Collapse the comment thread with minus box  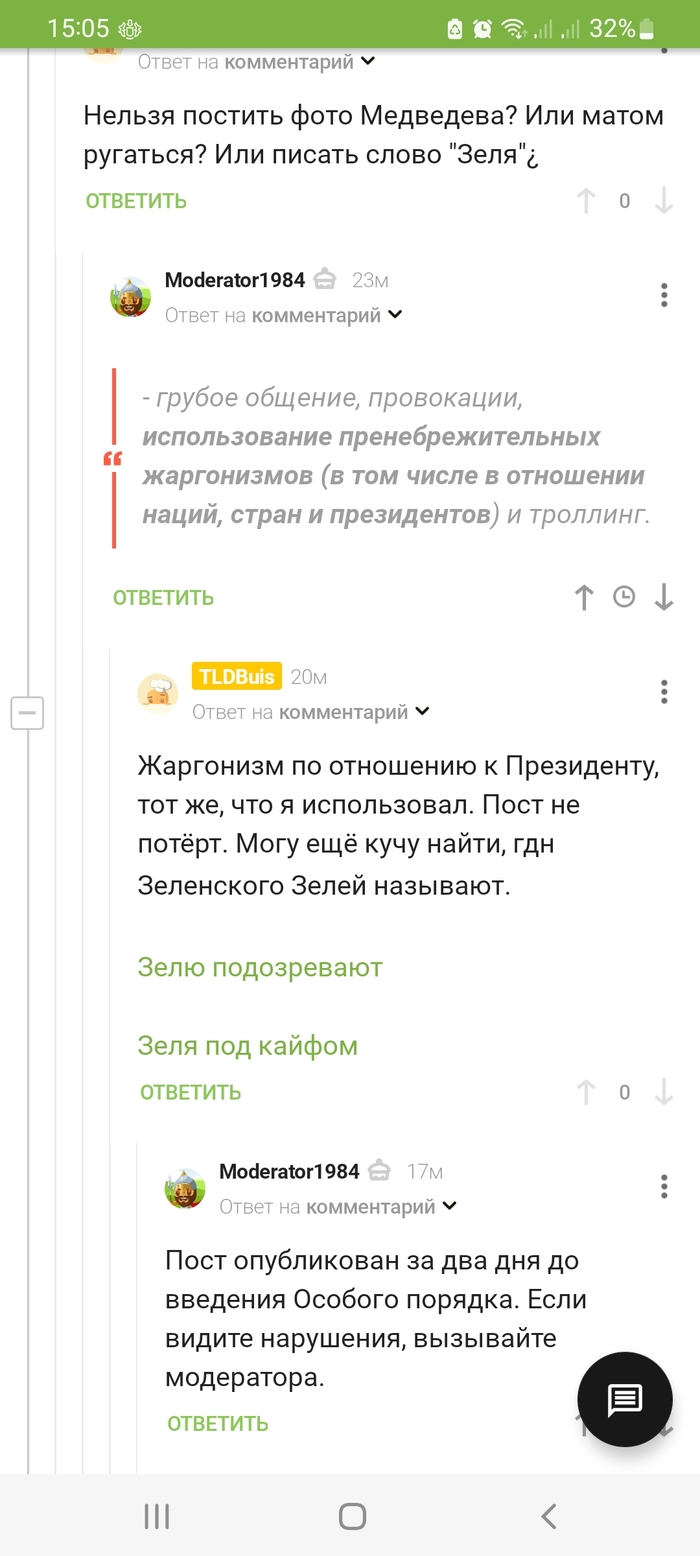27,713
